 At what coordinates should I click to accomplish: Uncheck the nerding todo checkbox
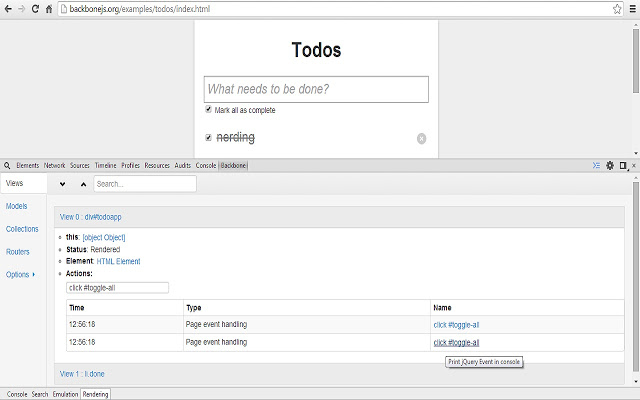(208, 138)
